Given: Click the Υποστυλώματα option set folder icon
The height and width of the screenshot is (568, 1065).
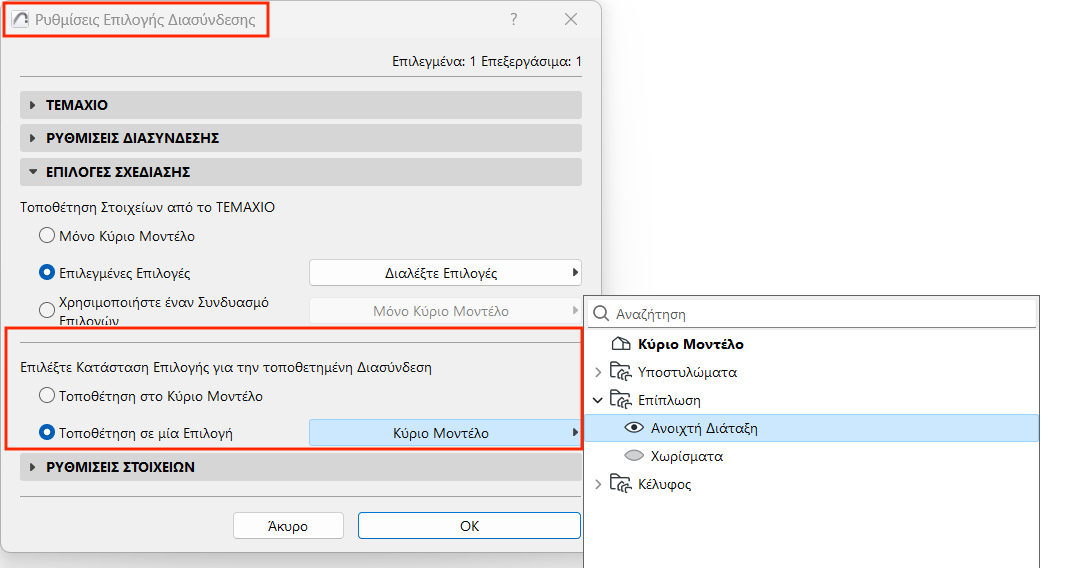Looking at the screenshot, I should [x=624, y=372].
